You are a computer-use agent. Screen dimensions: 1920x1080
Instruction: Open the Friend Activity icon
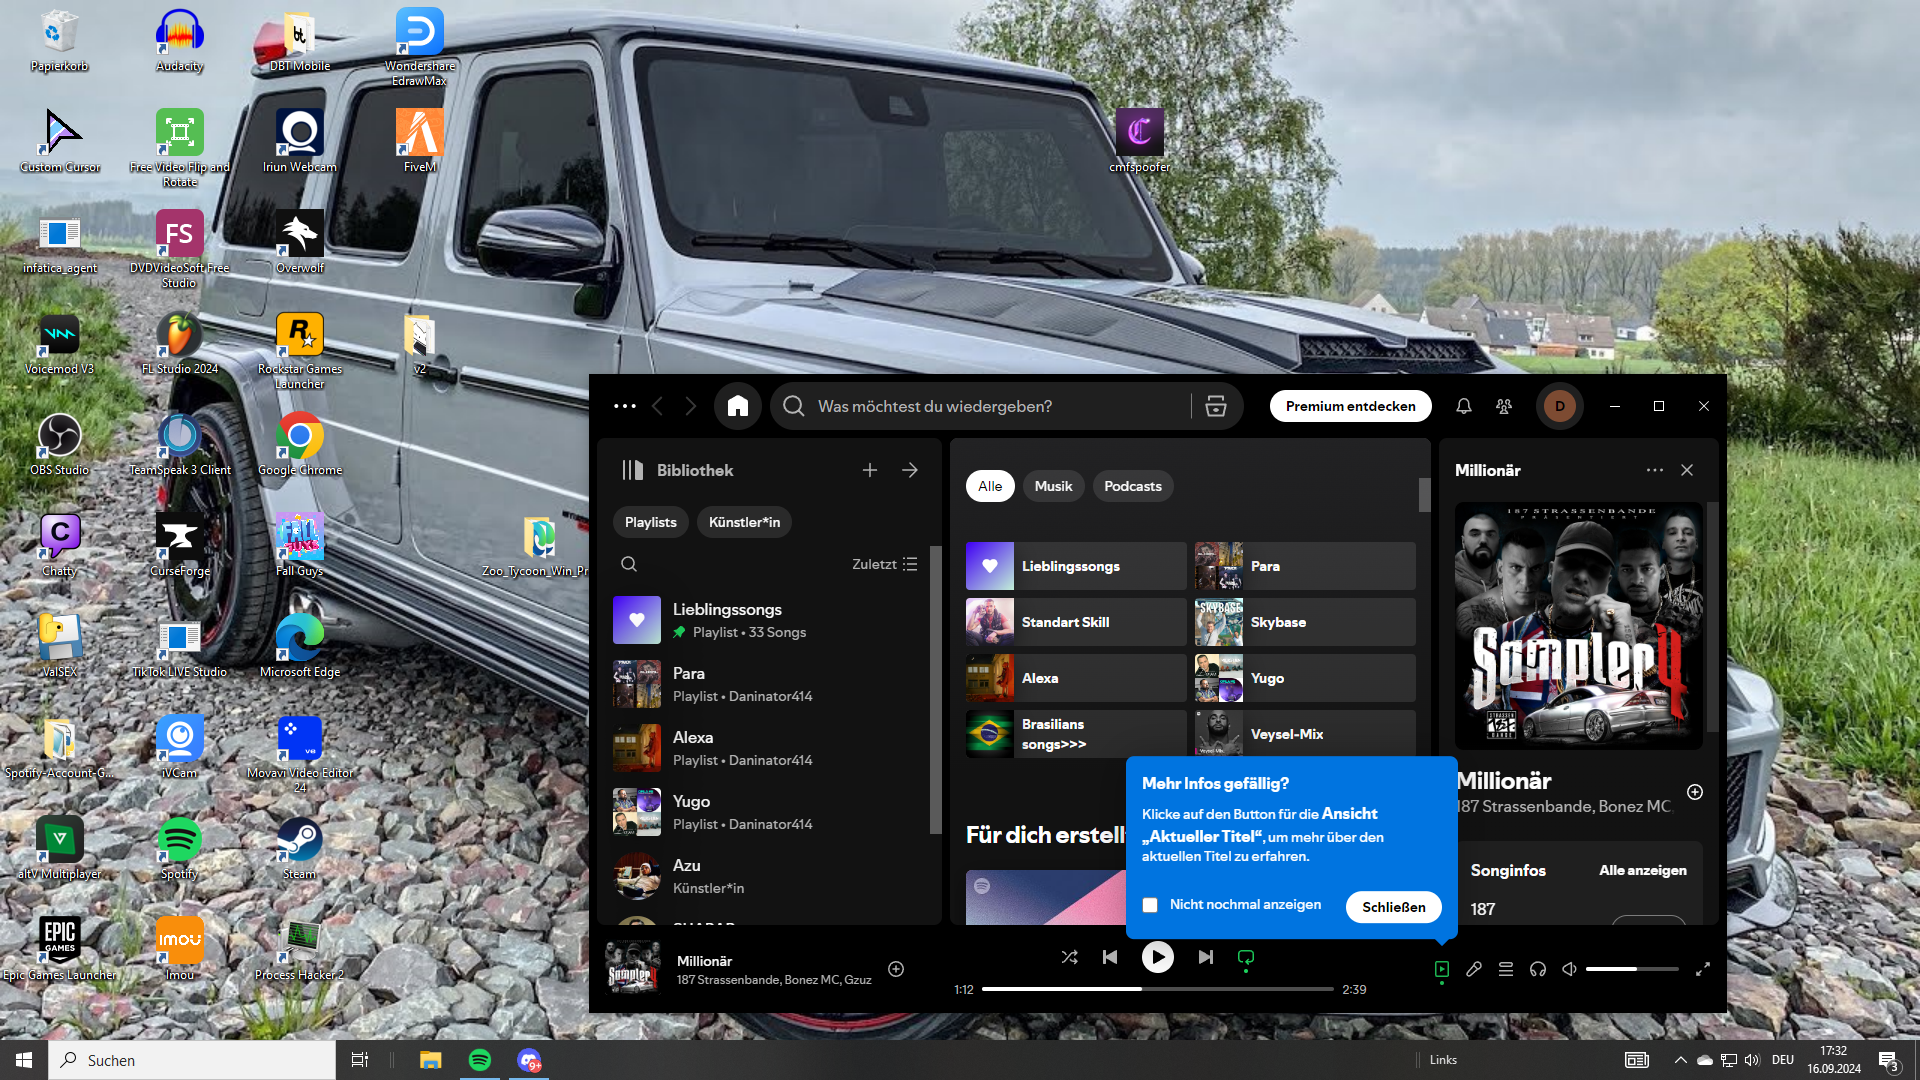point(1504,406)
